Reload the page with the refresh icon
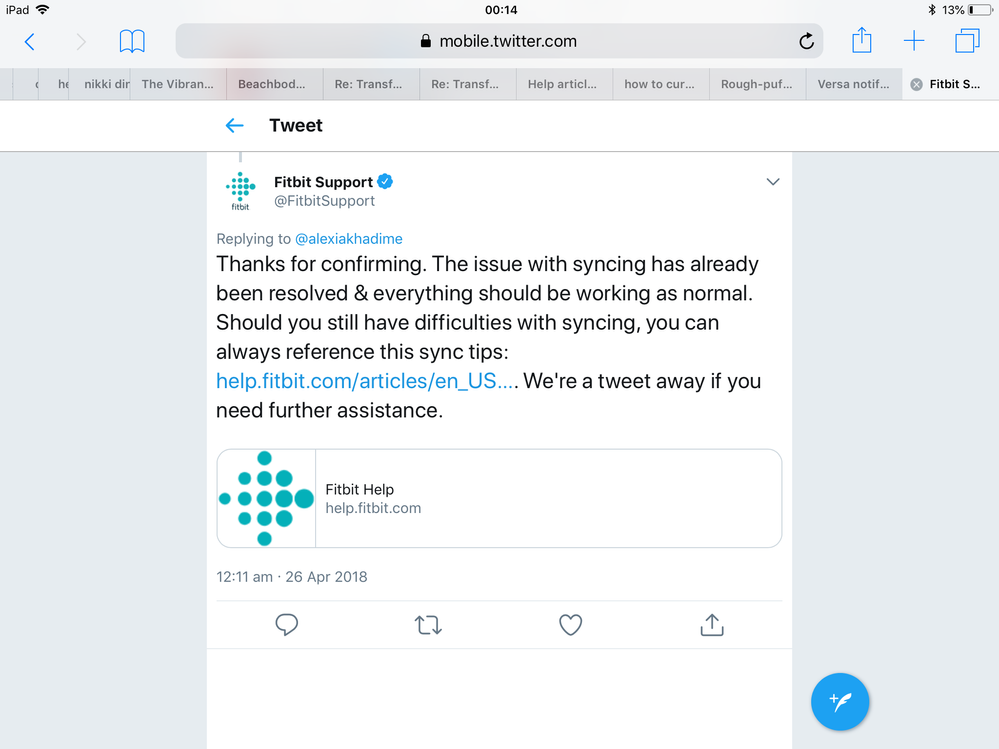 coord(806,42)
